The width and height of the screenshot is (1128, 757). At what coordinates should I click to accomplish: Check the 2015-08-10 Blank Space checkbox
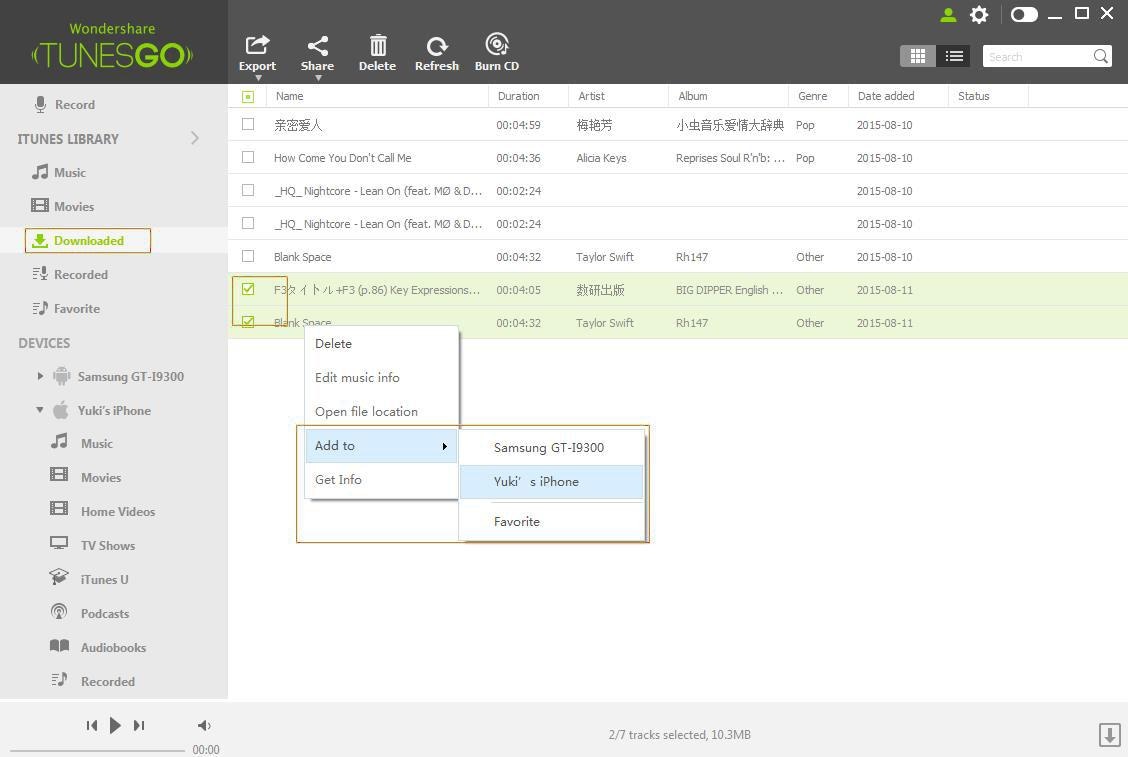tap(248, 257)
